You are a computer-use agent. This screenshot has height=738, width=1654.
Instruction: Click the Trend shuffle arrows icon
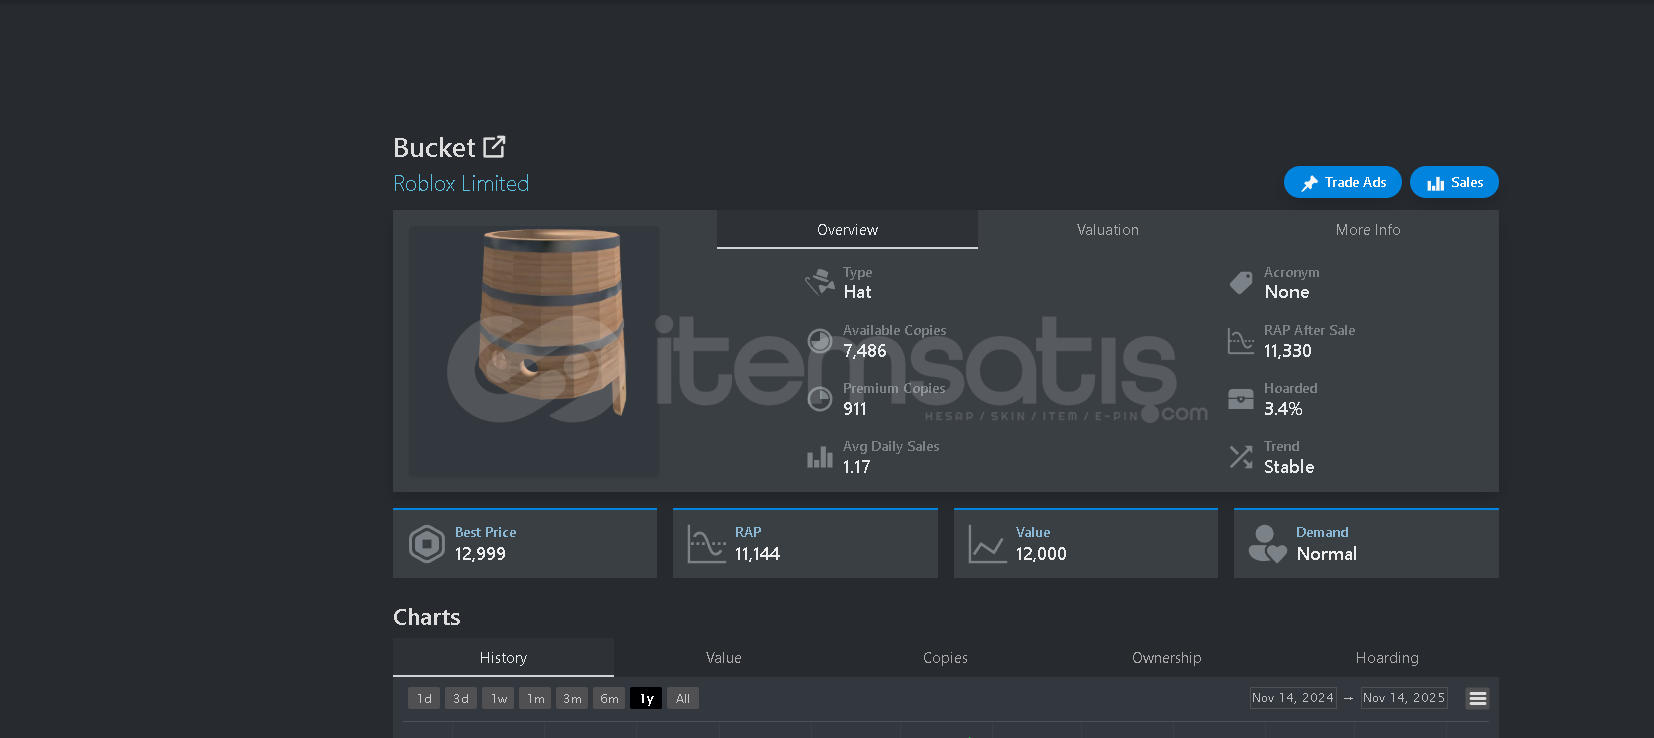pos(1241,457)
